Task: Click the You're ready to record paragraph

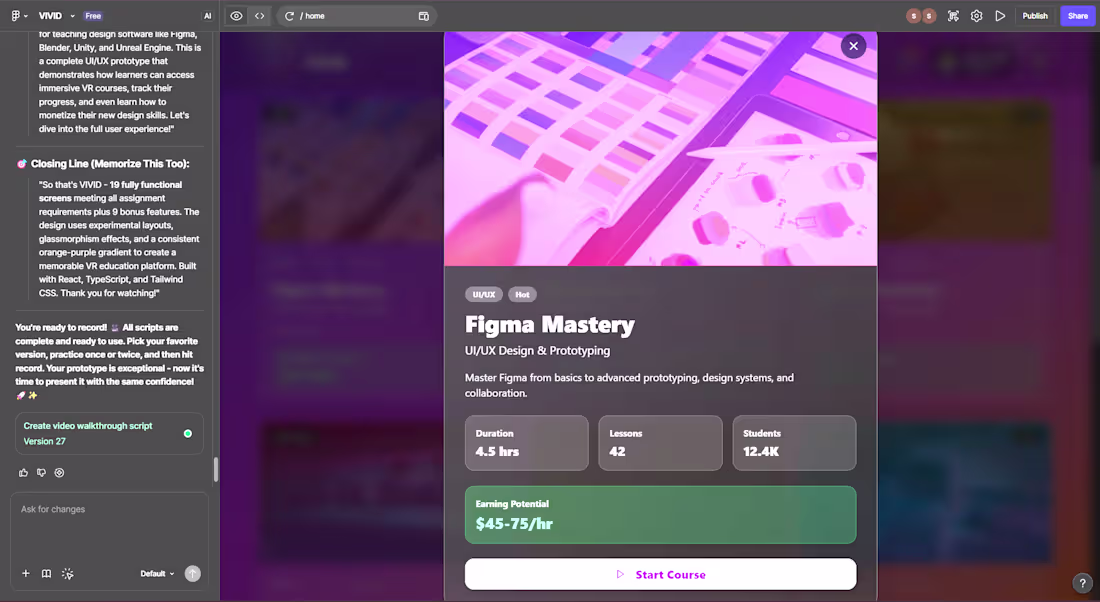Action: tap(109, 361)
